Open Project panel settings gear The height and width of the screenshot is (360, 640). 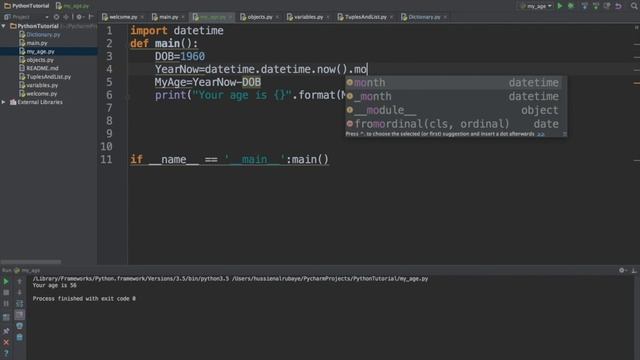coord(79,17)
